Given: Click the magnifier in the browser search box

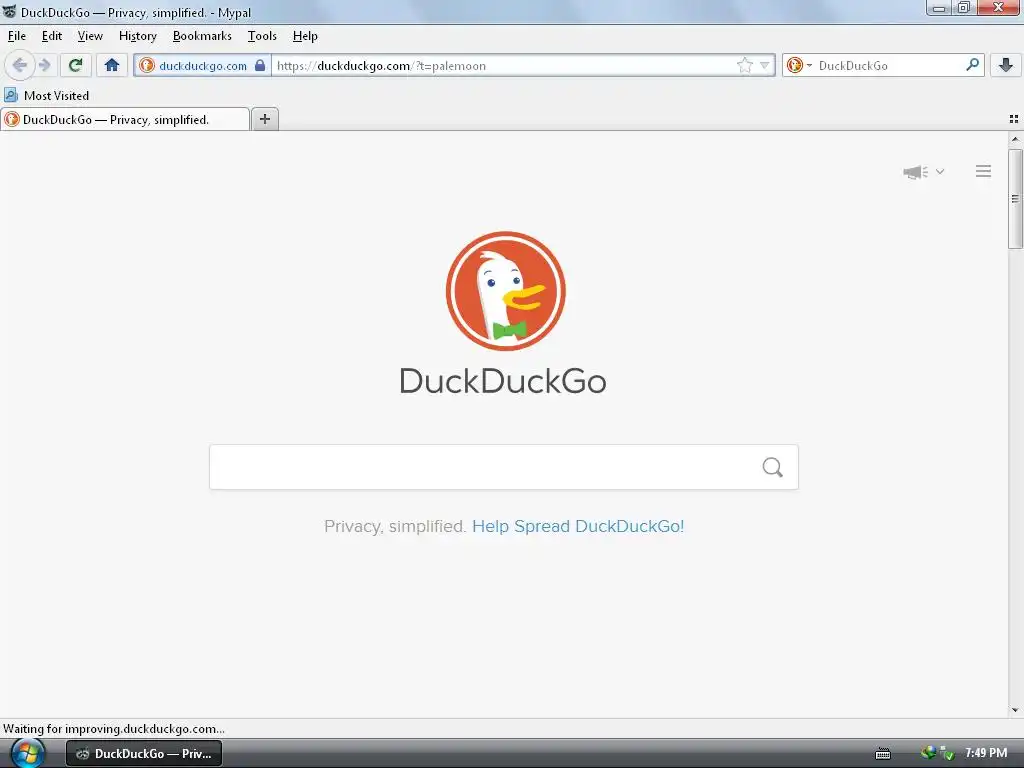Looking at the screenshot, I should pos(972,65).
